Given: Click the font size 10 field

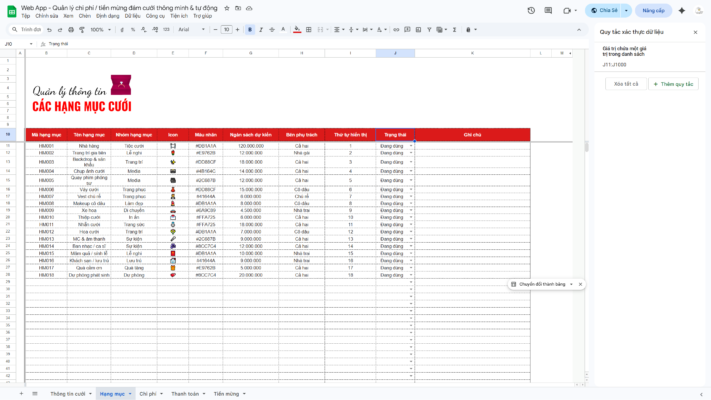Looking at the screenshot, I should tap(226, 29).
